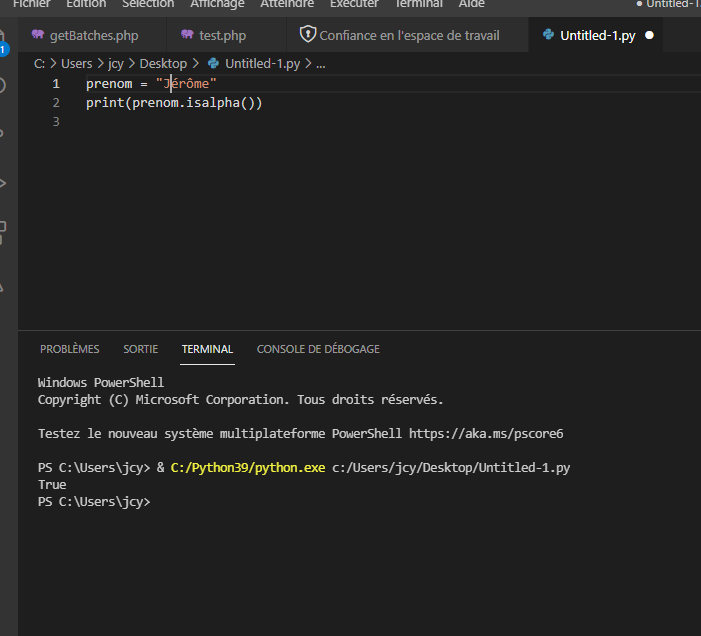701x636 pixels.
Task: Open the https://aka.ms/pscore6 link in terminal
Action: tap(486, 434)
